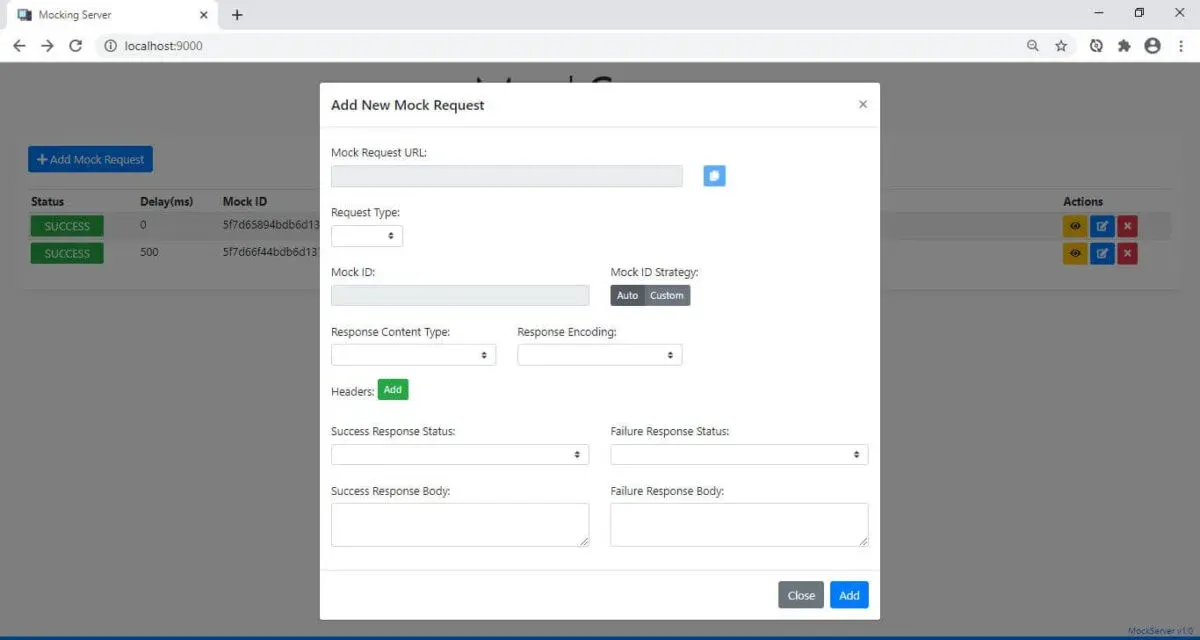Open the Request Type dropdown
Screen dimensions: 1200x640
(366, 235)
